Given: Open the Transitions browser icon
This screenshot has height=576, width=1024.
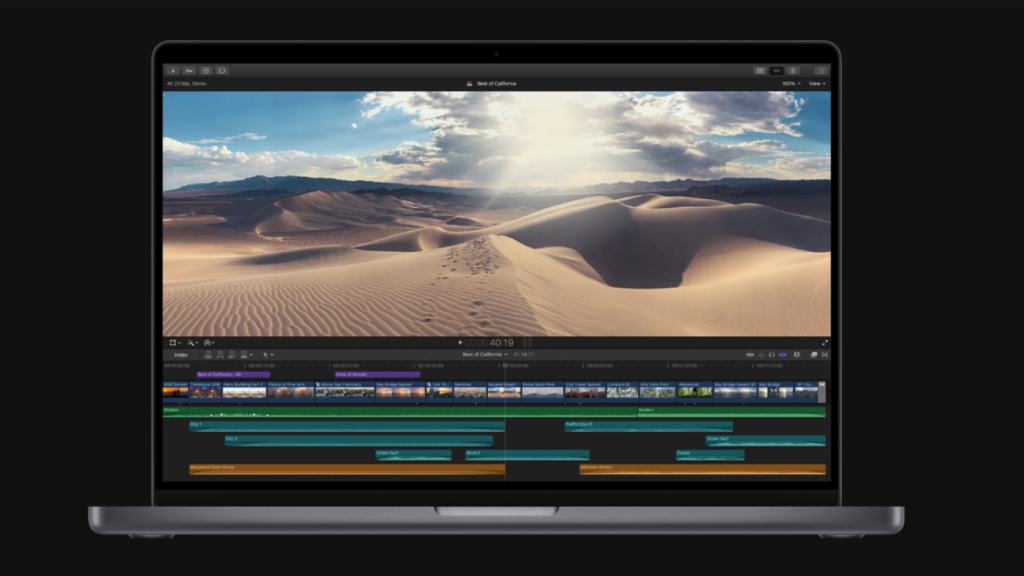Looking at the screenshot, I should [825, 354].
